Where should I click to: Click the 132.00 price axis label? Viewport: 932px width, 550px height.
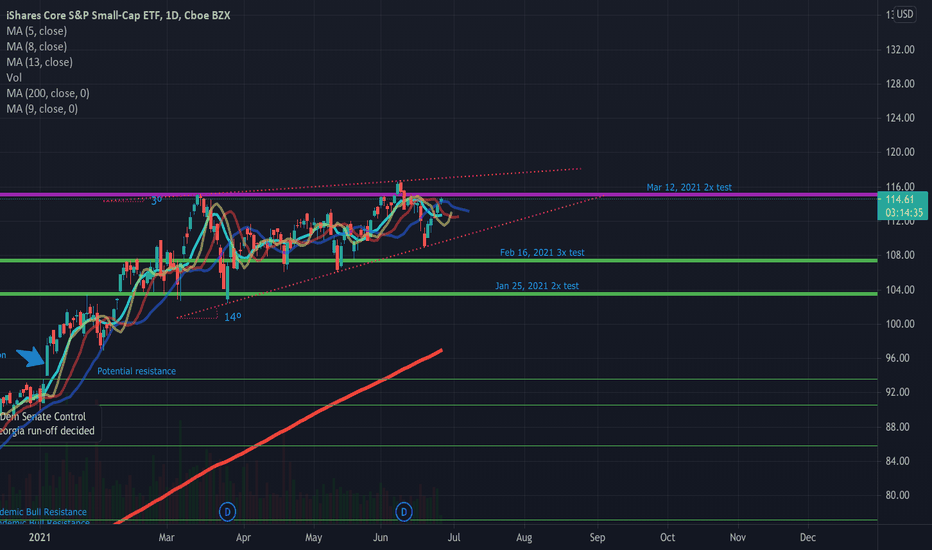[900, 50]
